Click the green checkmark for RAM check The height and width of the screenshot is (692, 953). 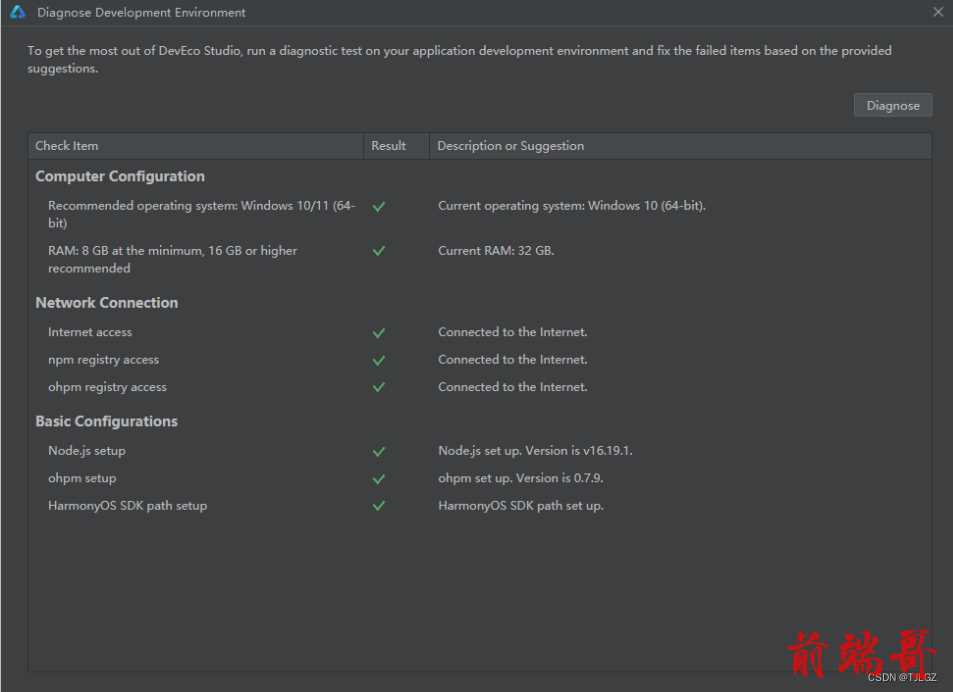point(379,250)
